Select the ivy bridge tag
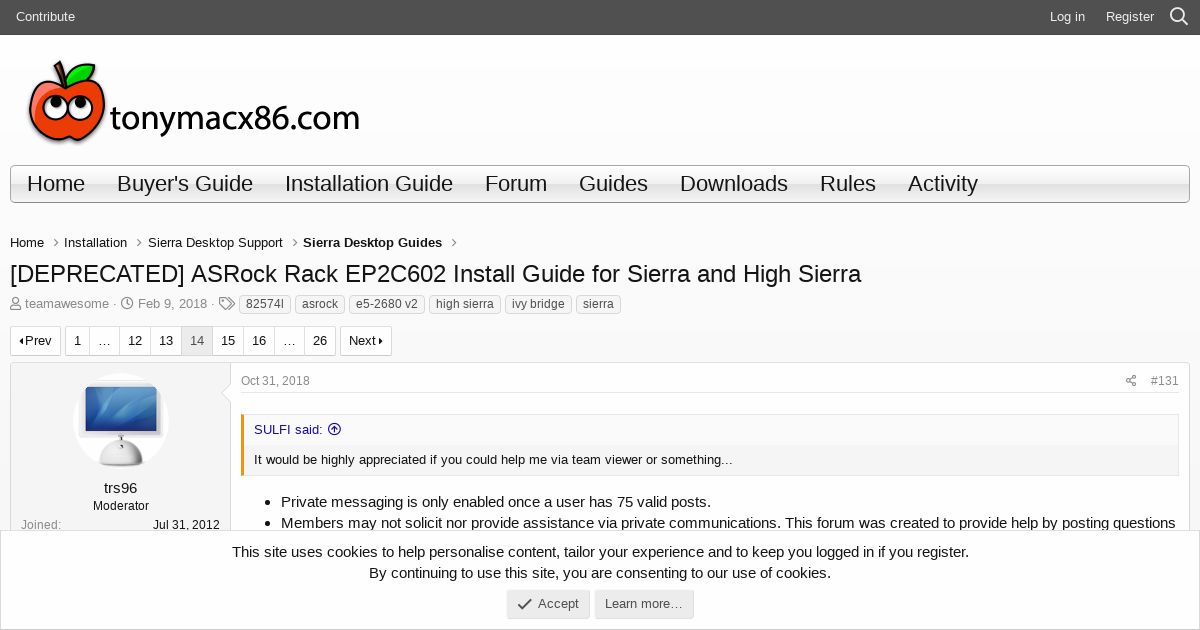This screenshot has width=1200, height=630. tap(538, 304)
